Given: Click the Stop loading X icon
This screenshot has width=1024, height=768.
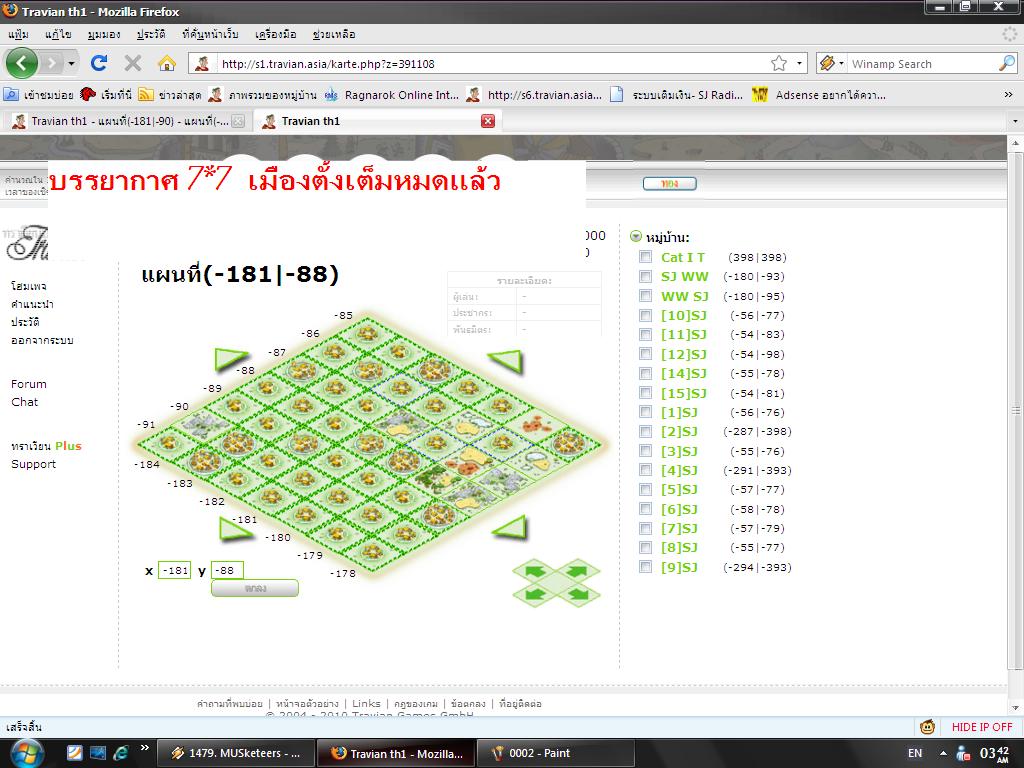Looking at the screenshot, I should pos(133,63).
